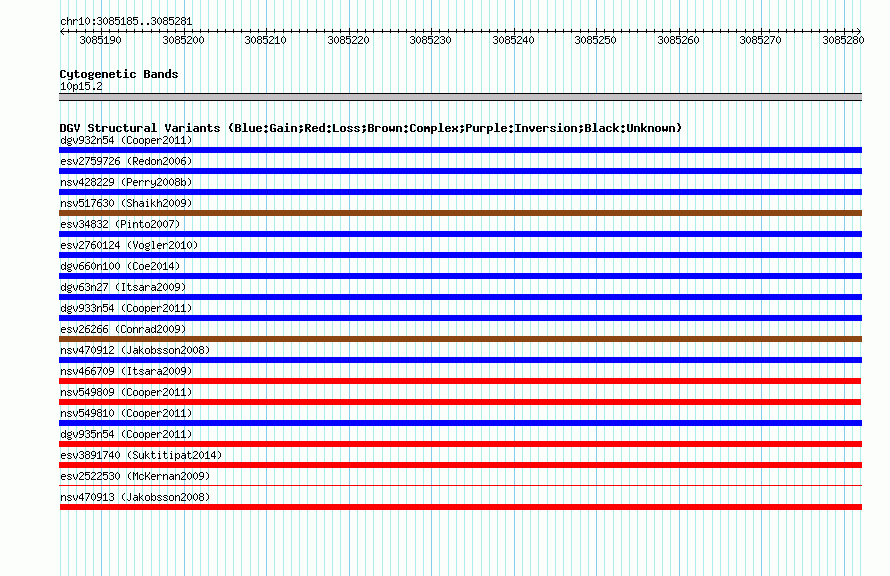
Task: Click the esv3891740 (Suktitipat2014) label
Action: click(141, 455)
